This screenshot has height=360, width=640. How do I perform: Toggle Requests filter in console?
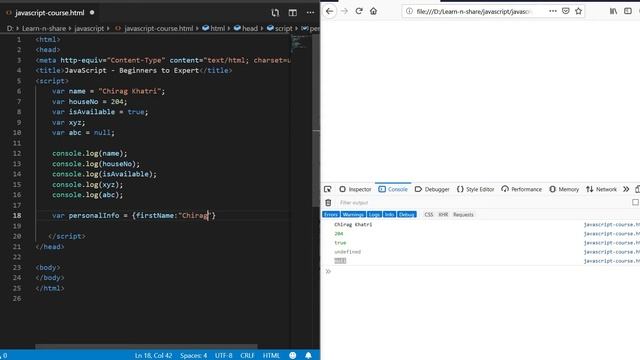[x=463, y=214]
